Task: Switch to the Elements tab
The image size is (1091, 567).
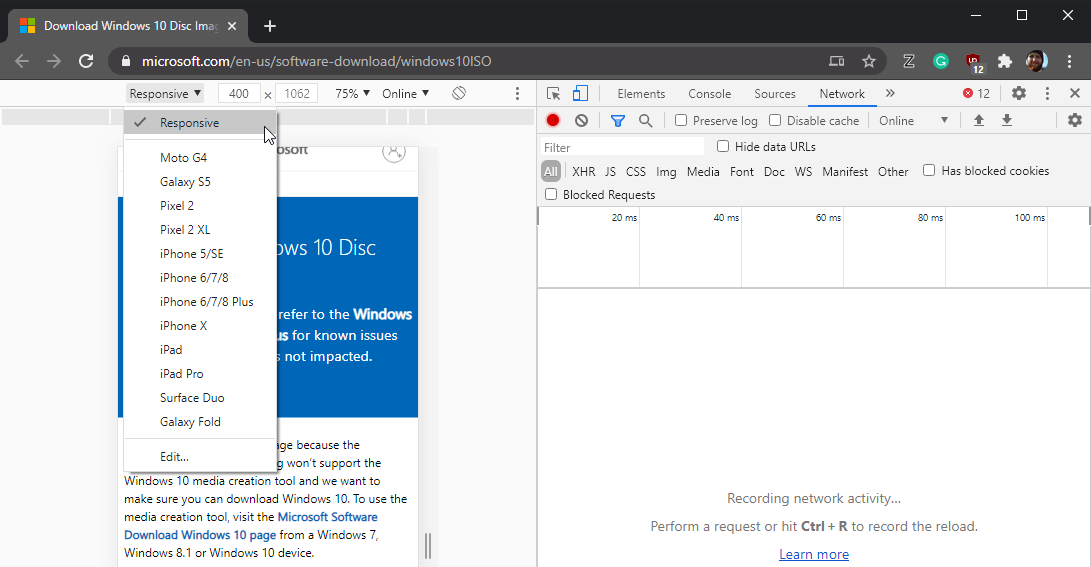Action: pos(641,93)
